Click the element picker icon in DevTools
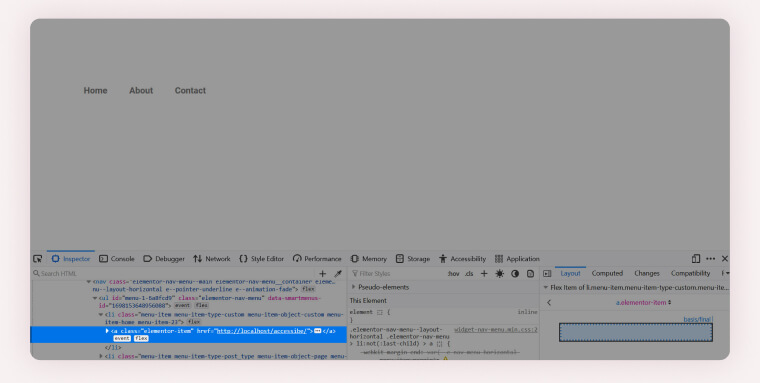760x383 pixels. (38, 258)
